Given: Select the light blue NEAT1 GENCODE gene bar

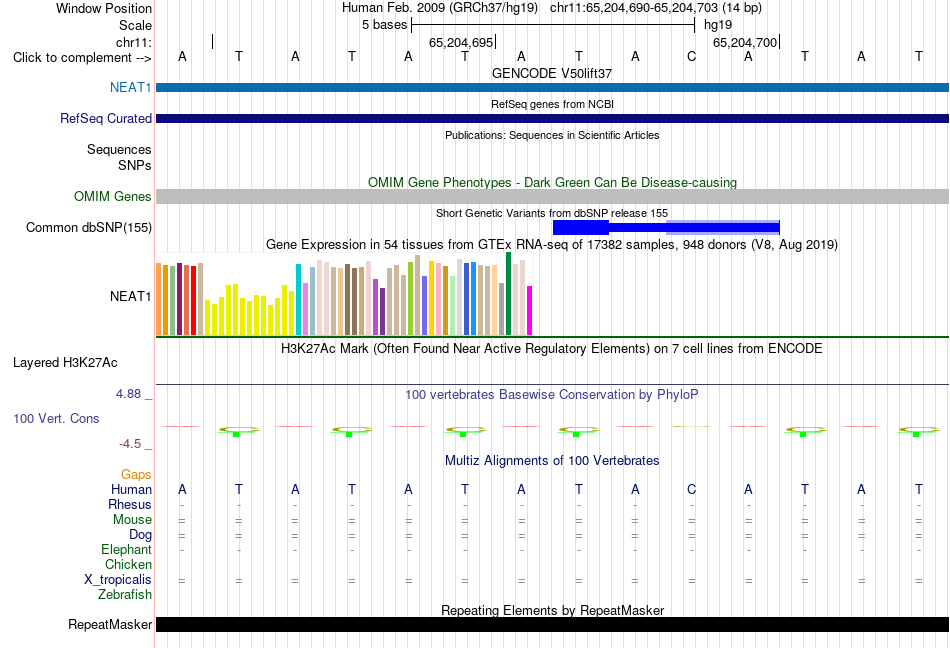Looking at the screenshot, I should click(x=552, y=87).
